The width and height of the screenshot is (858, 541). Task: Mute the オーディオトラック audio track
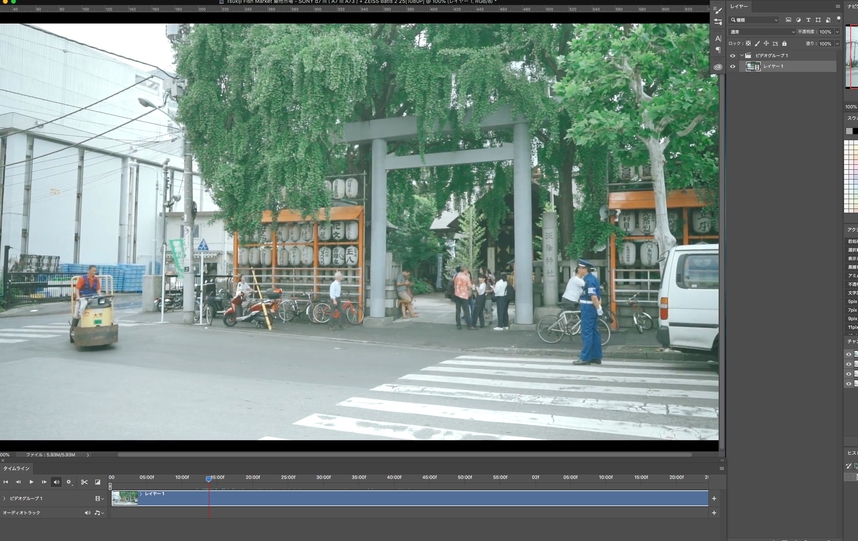(x=87, y=513)
